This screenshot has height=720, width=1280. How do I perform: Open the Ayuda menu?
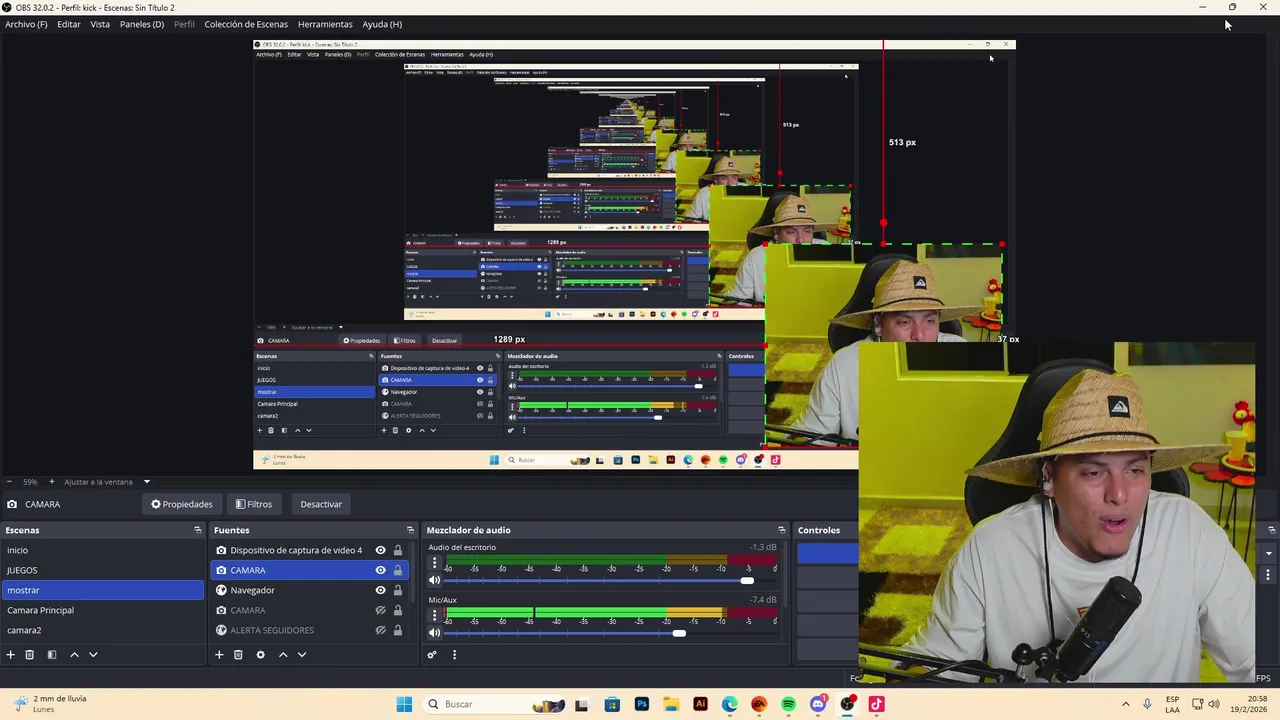pyautogui.click(x=382, y=24)
